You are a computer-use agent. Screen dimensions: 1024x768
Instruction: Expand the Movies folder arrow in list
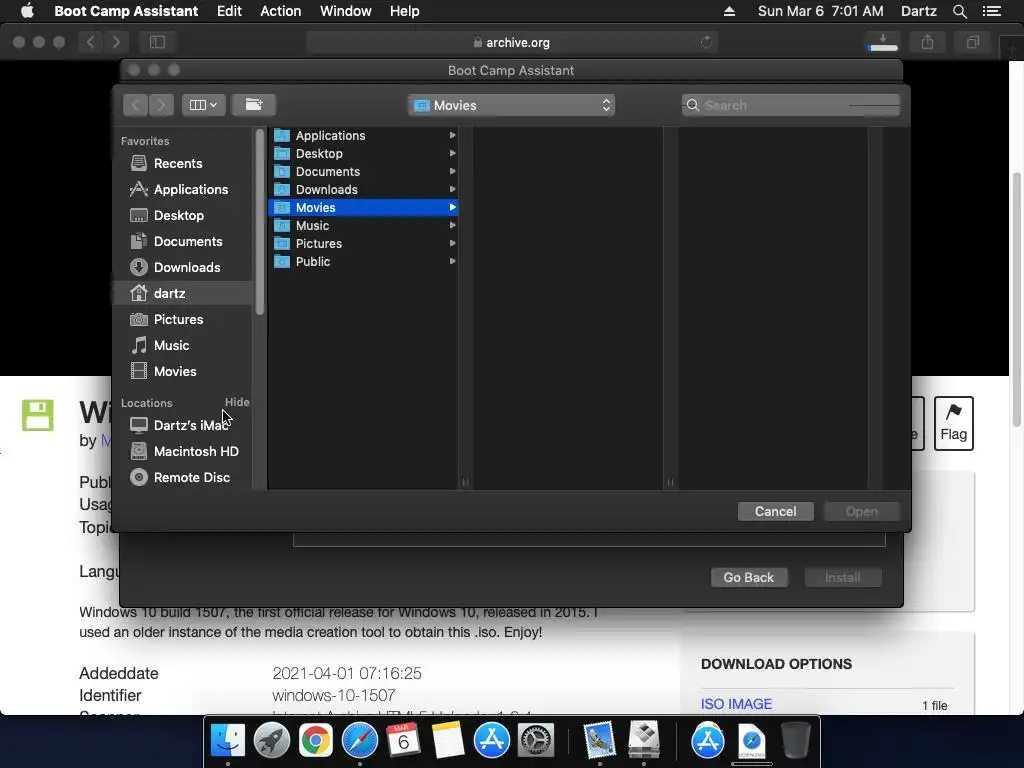click(x=452, y=207)
